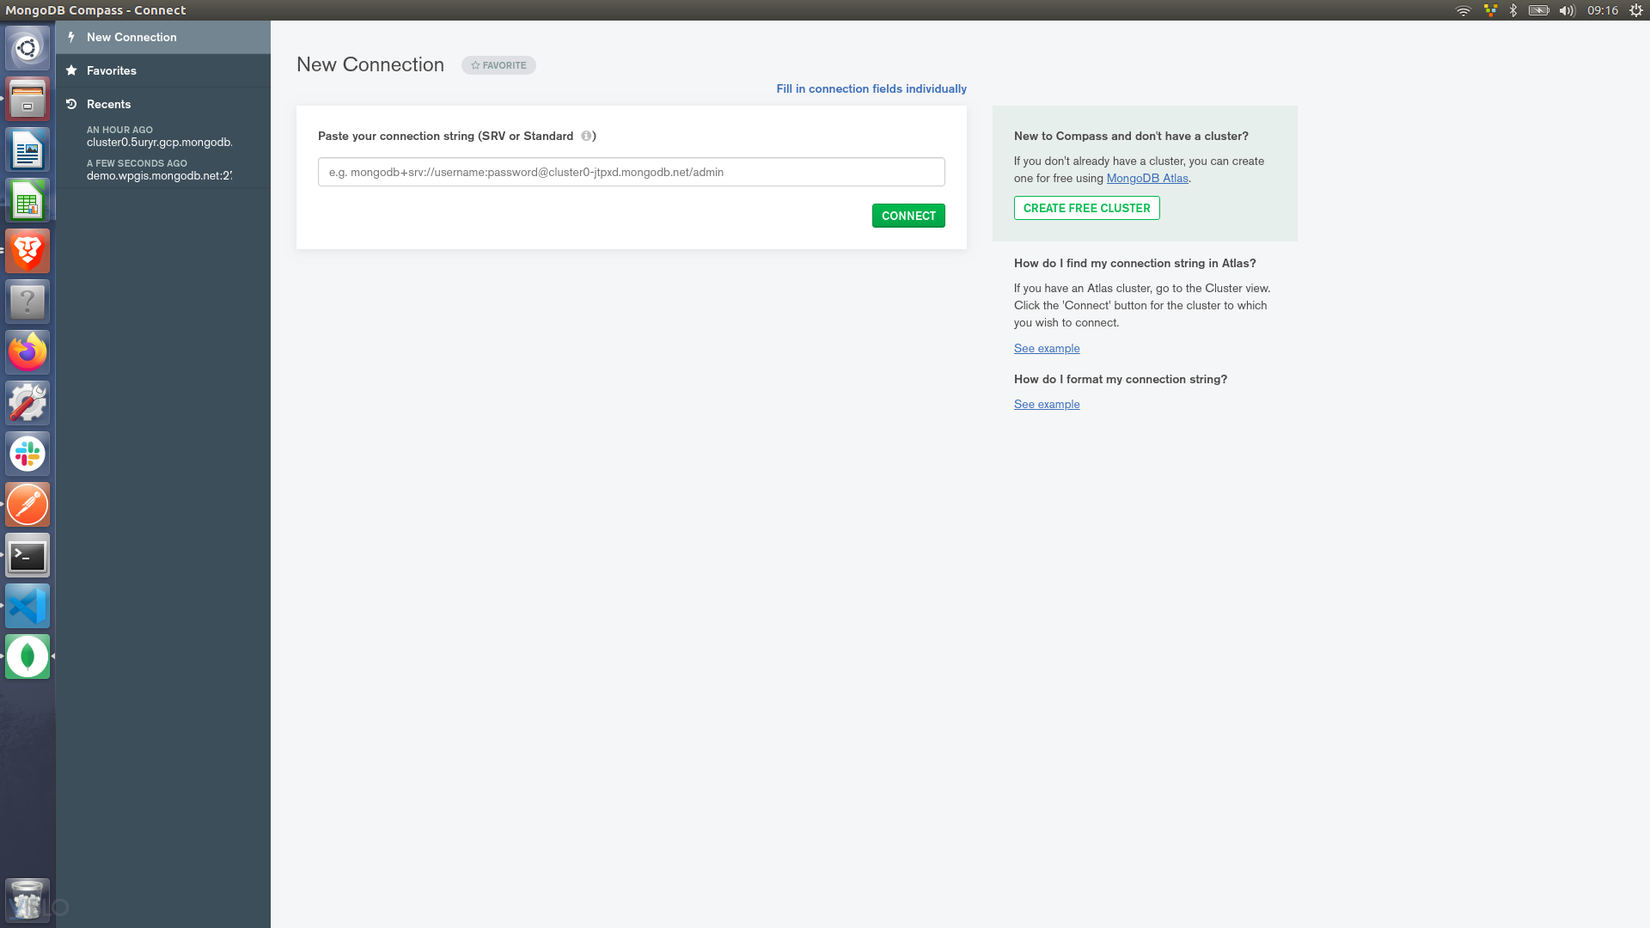Click the green CONNECT button
Image resolution: width=1650 pixels, height=928 pixels.
[x=908, y=216]
